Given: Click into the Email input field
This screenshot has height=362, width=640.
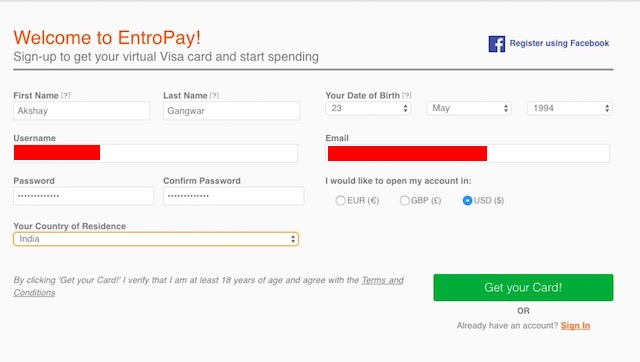Looking at the screenshot, I should 468,153.
